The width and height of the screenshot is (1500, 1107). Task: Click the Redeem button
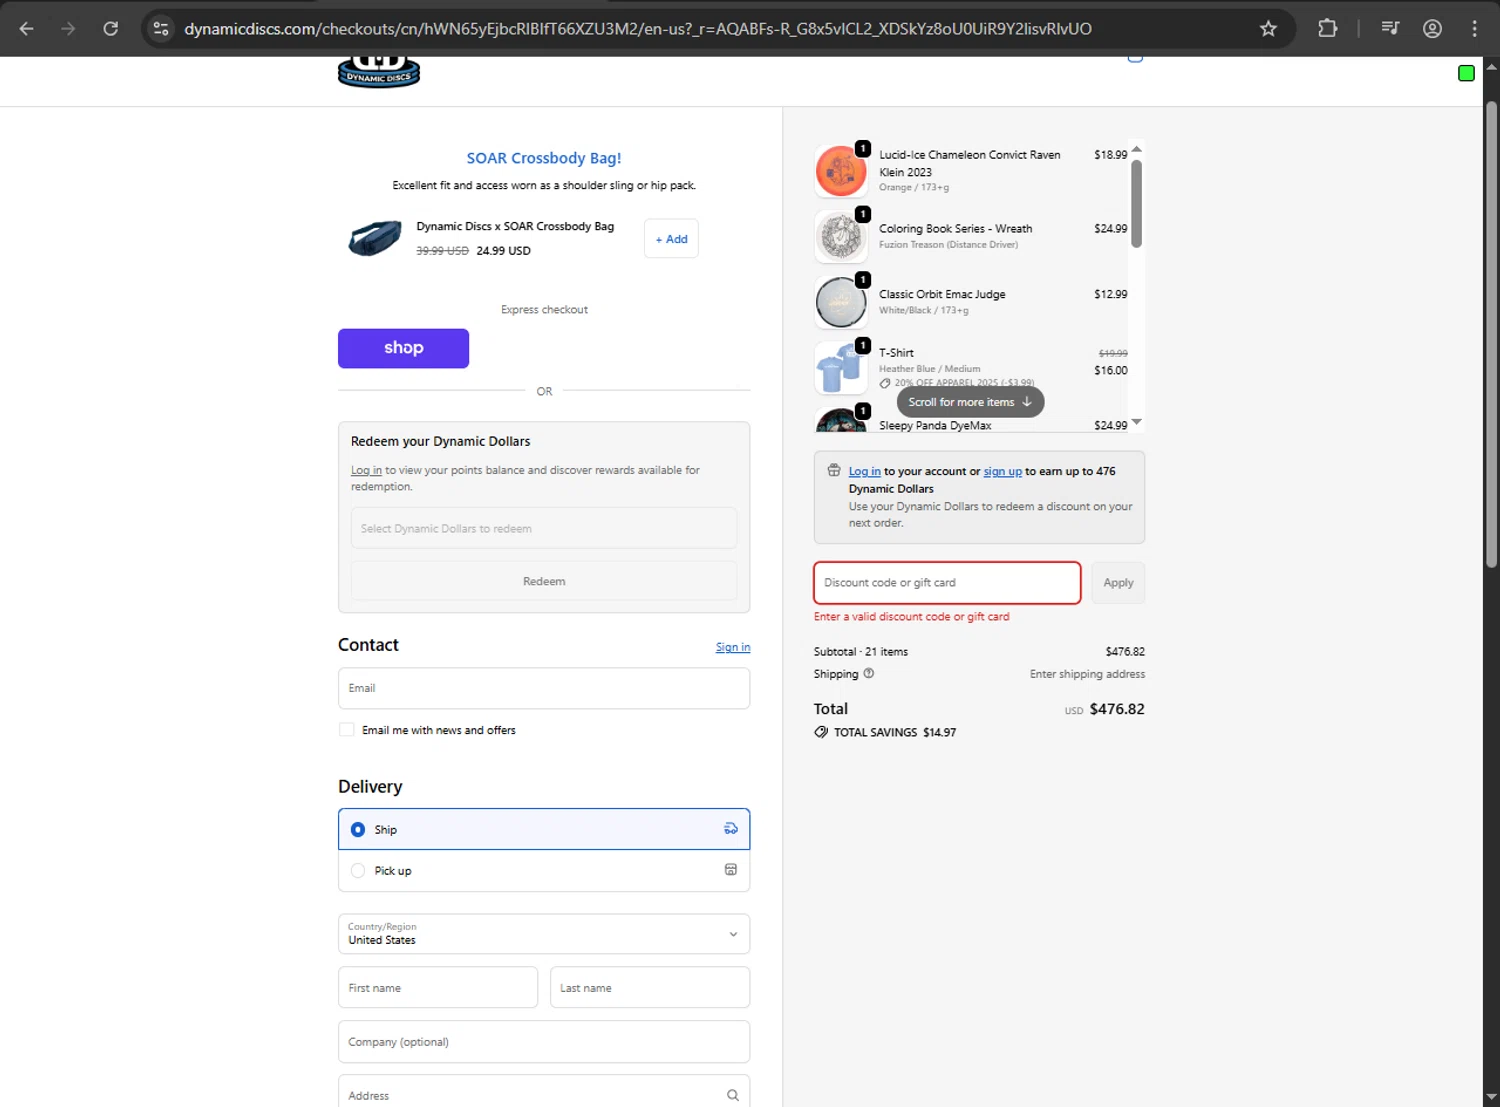pos(544,581)
